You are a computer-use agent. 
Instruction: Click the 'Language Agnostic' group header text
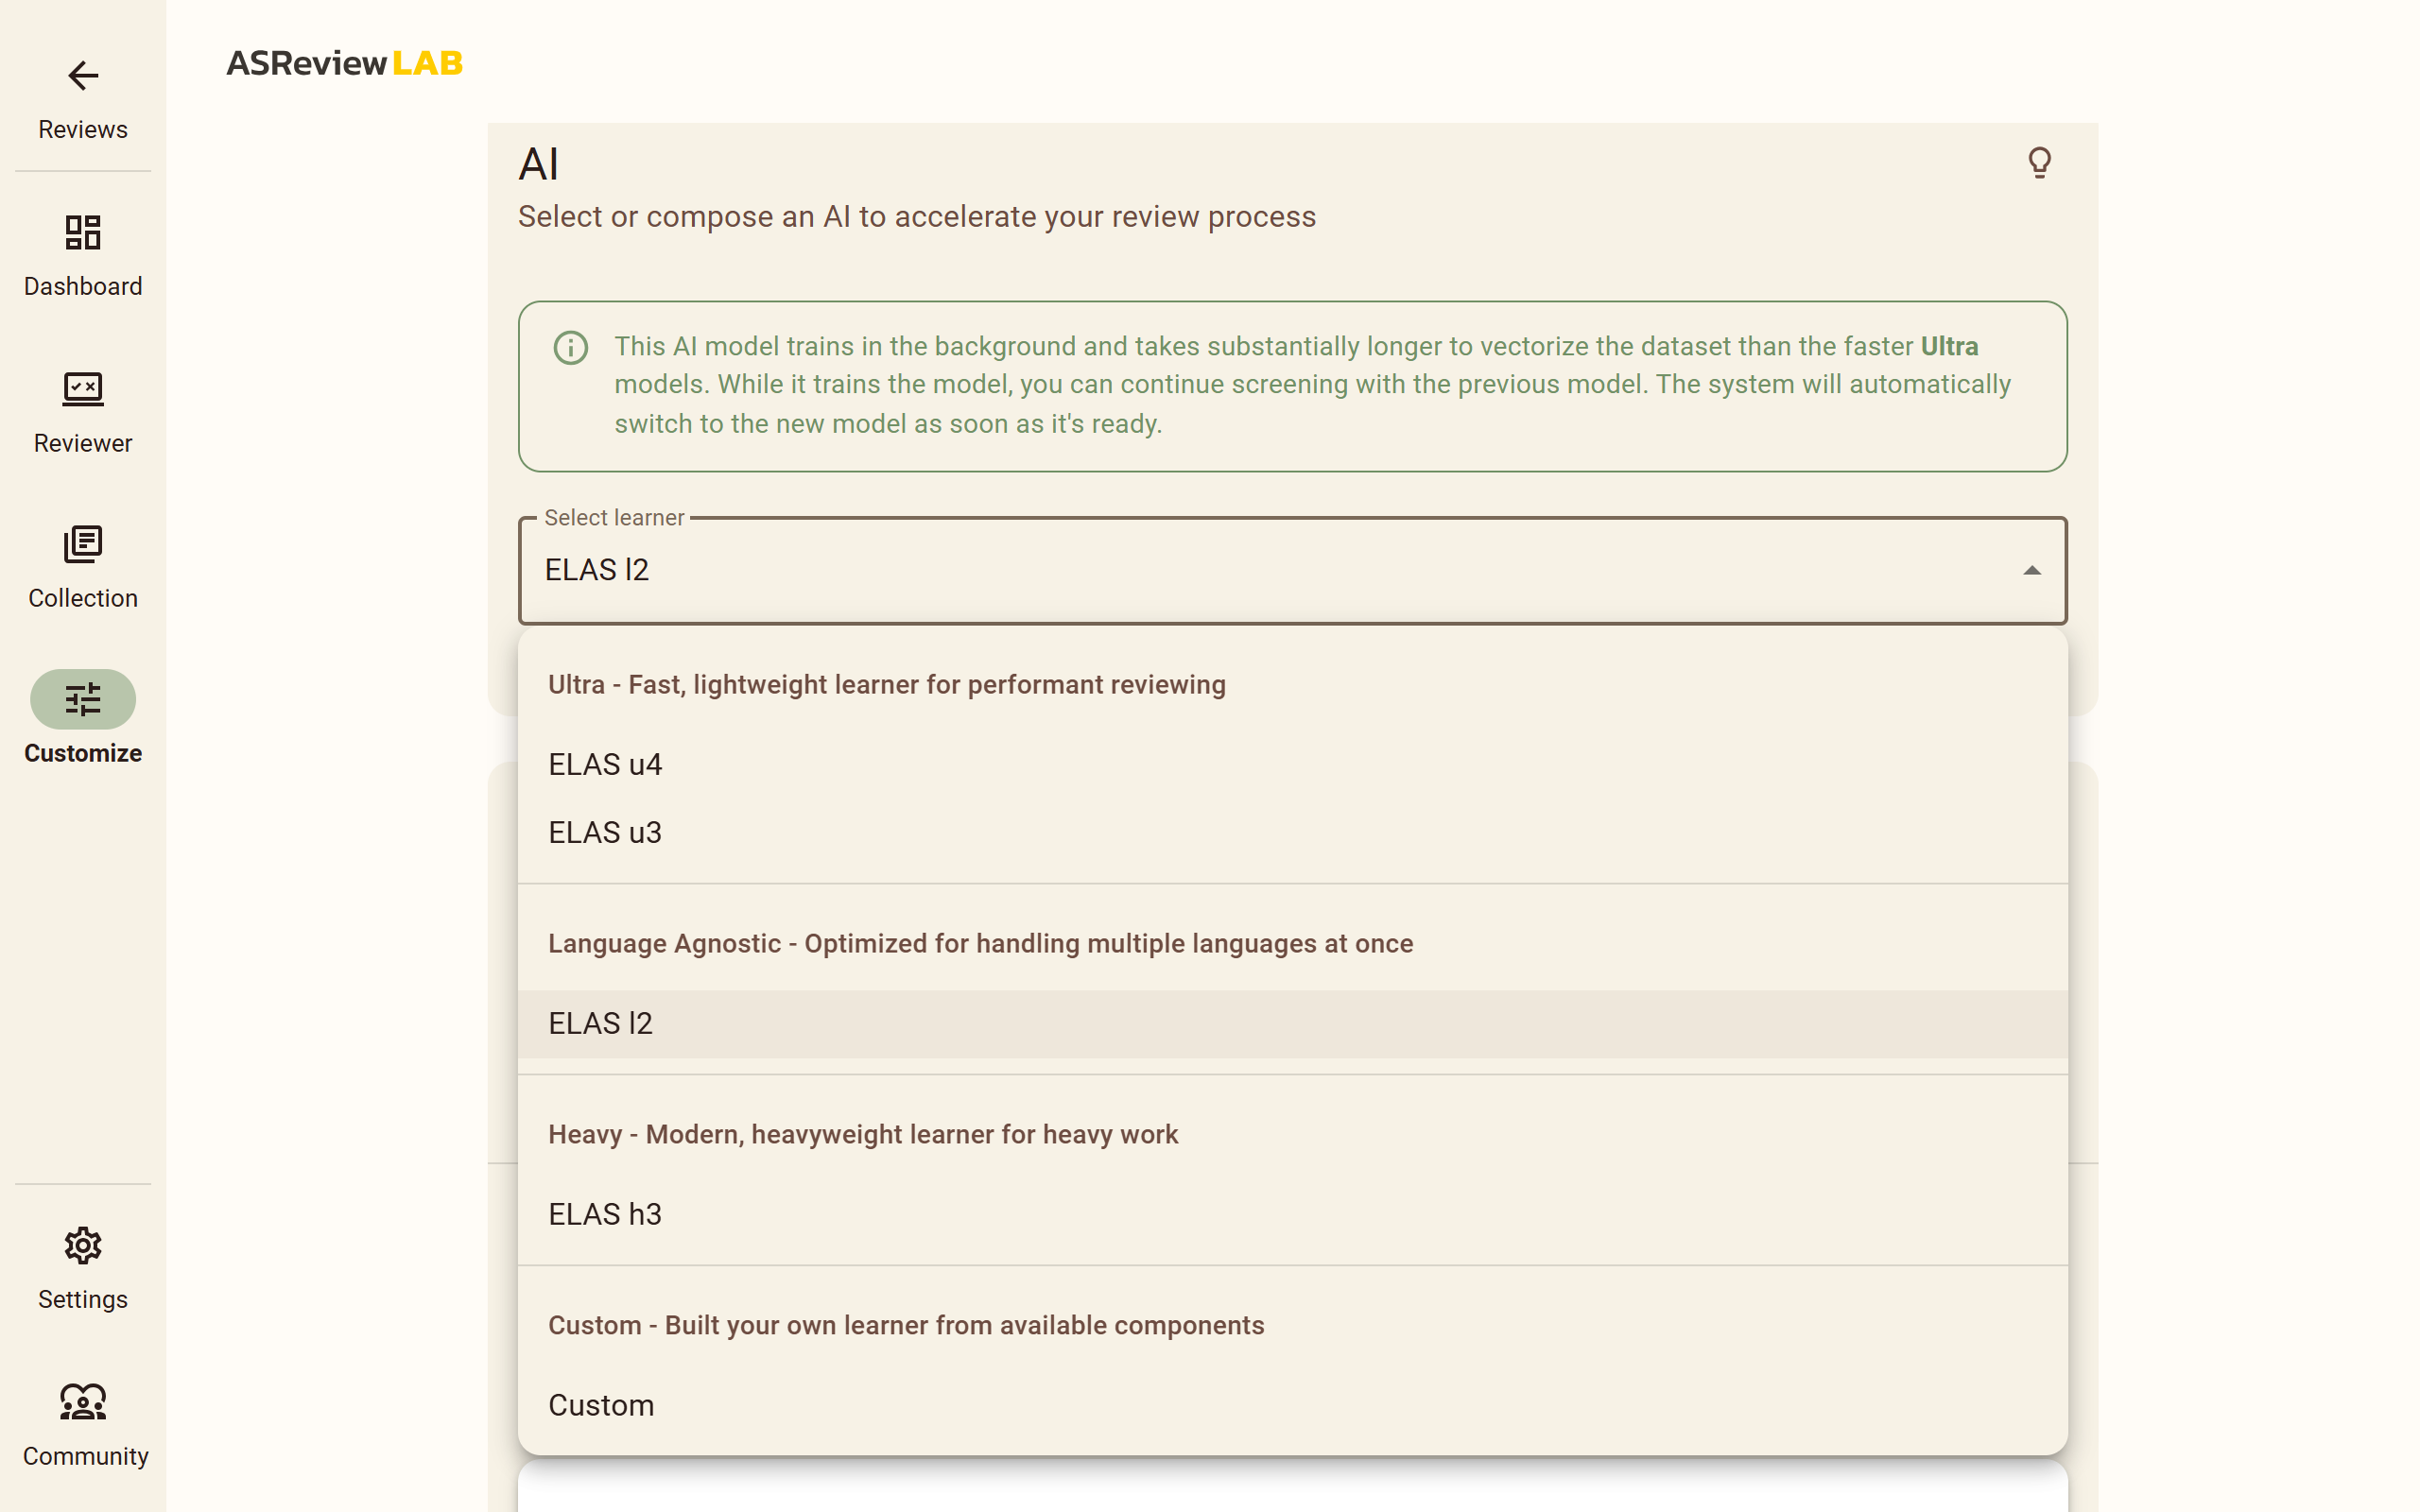click(980, 944)
